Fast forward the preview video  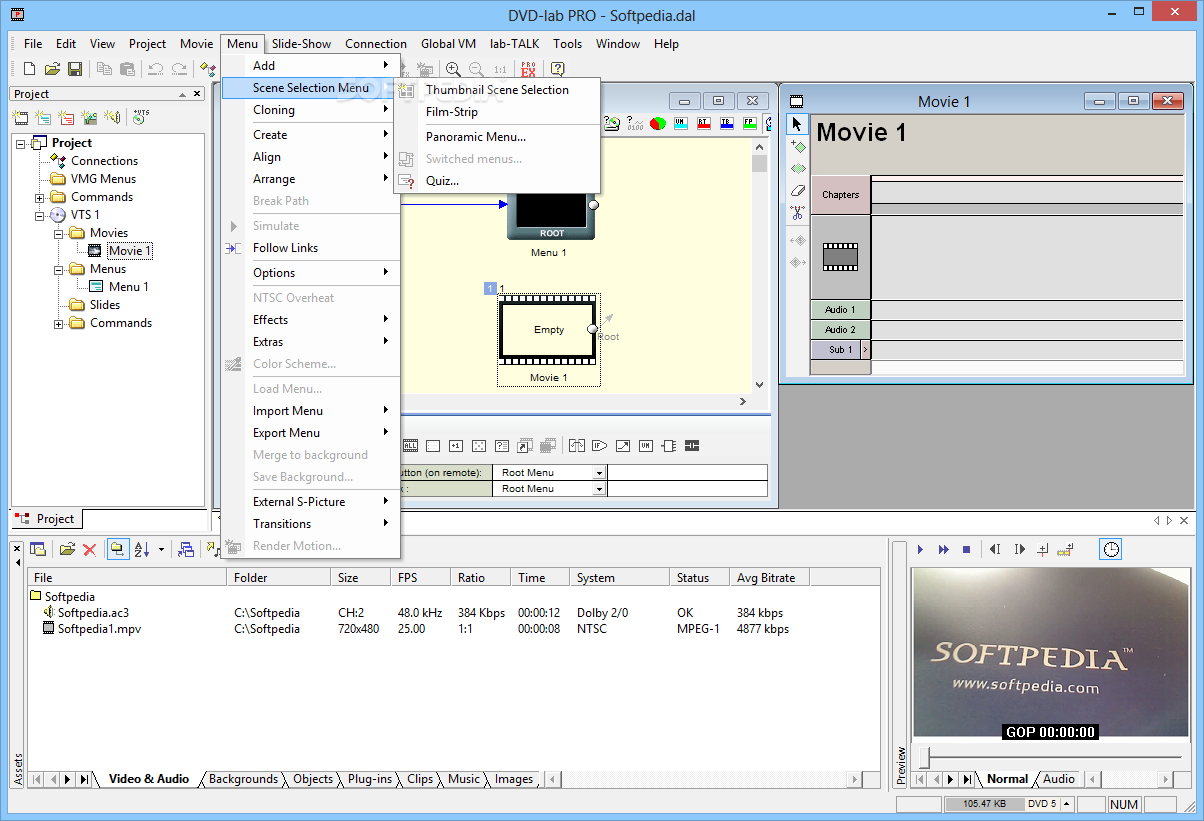(x=943, y=549)
